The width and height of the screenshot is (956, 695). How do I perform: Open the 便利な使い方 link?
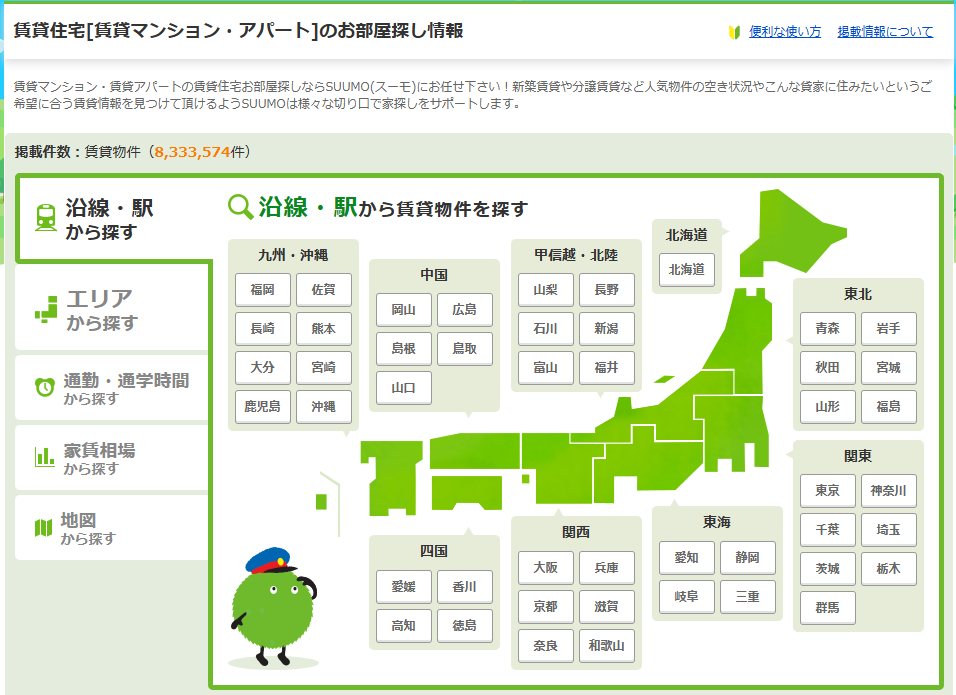(x=785, y=32)
